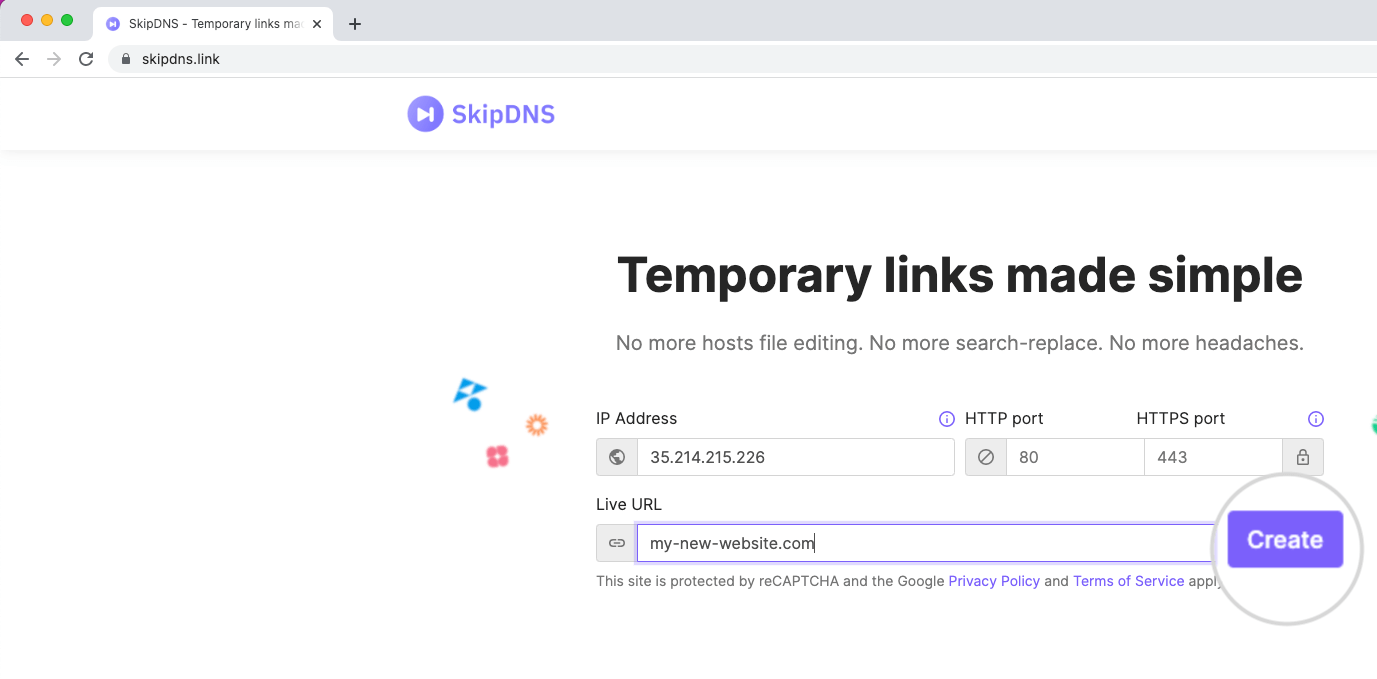Image resolution: width=1377 pixels, height=679 pixels.
Task: Click the padlock icon beside HTTPS port
Action: 1303,457
